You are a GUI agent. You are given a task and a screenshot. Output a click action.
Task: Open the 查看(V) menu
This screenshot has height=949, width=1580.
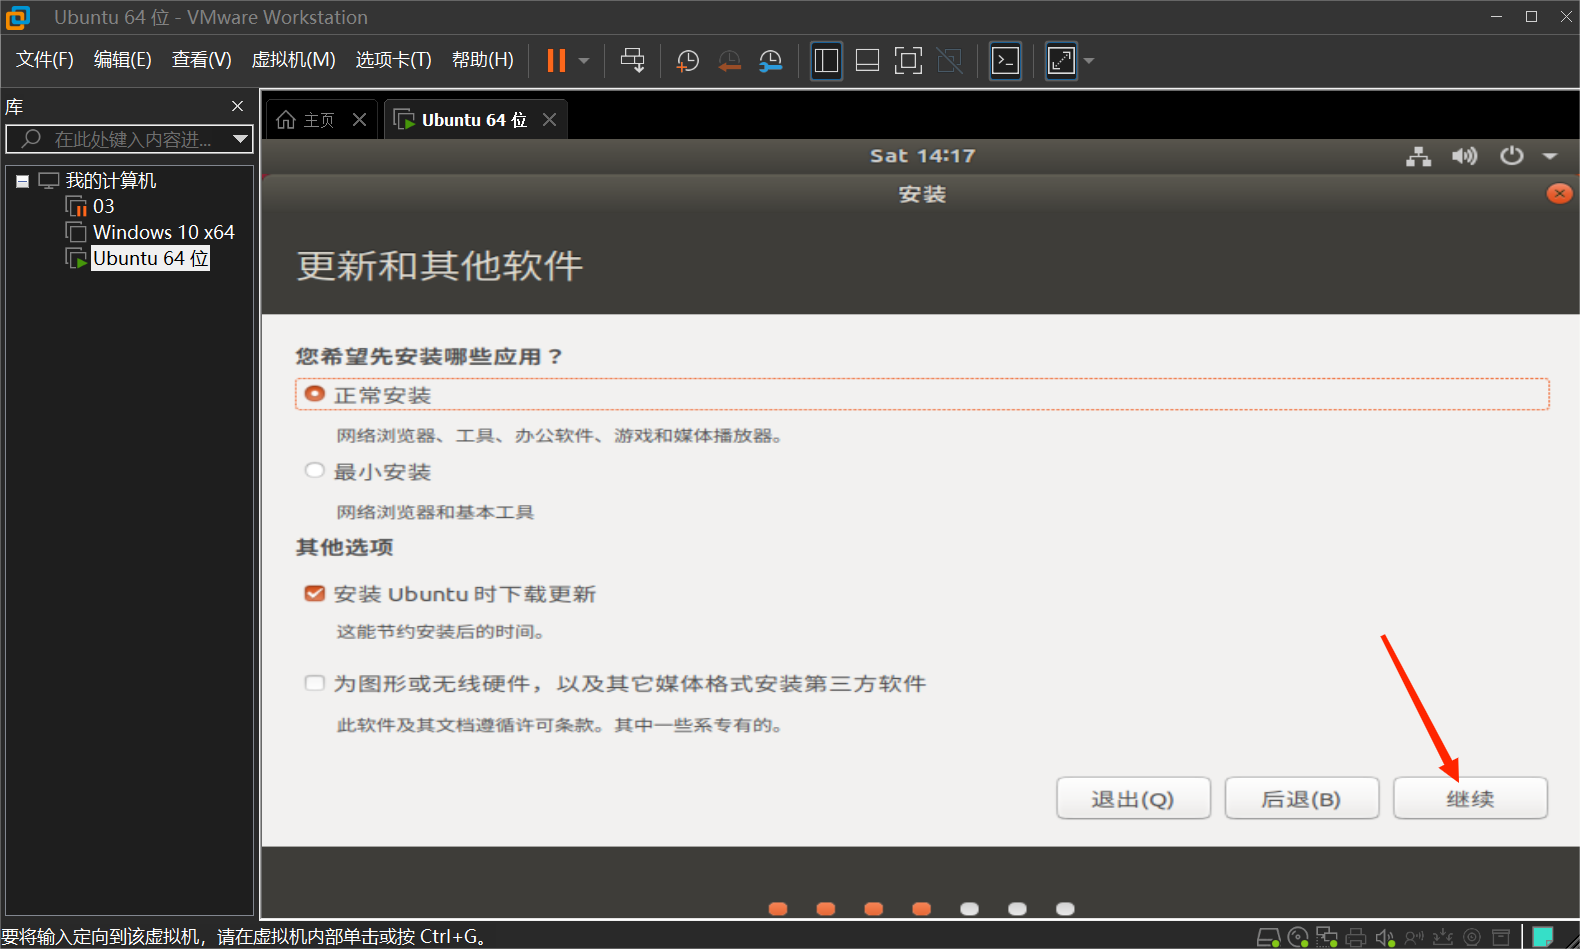click(x=202, y=60)
